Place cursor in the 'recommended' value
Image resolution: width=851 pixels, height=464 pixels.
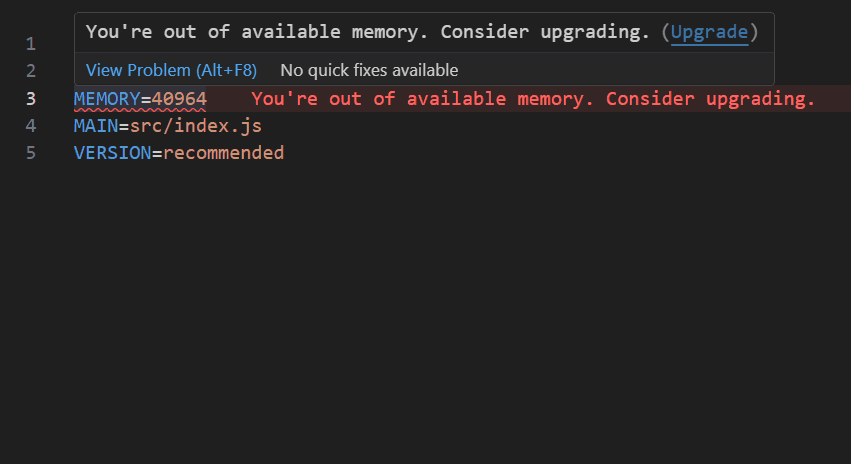(x=223, y=153)
